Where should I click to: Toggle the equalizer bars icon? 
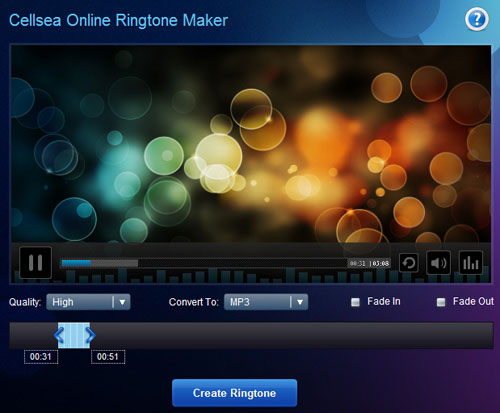[x=471, y=263]
